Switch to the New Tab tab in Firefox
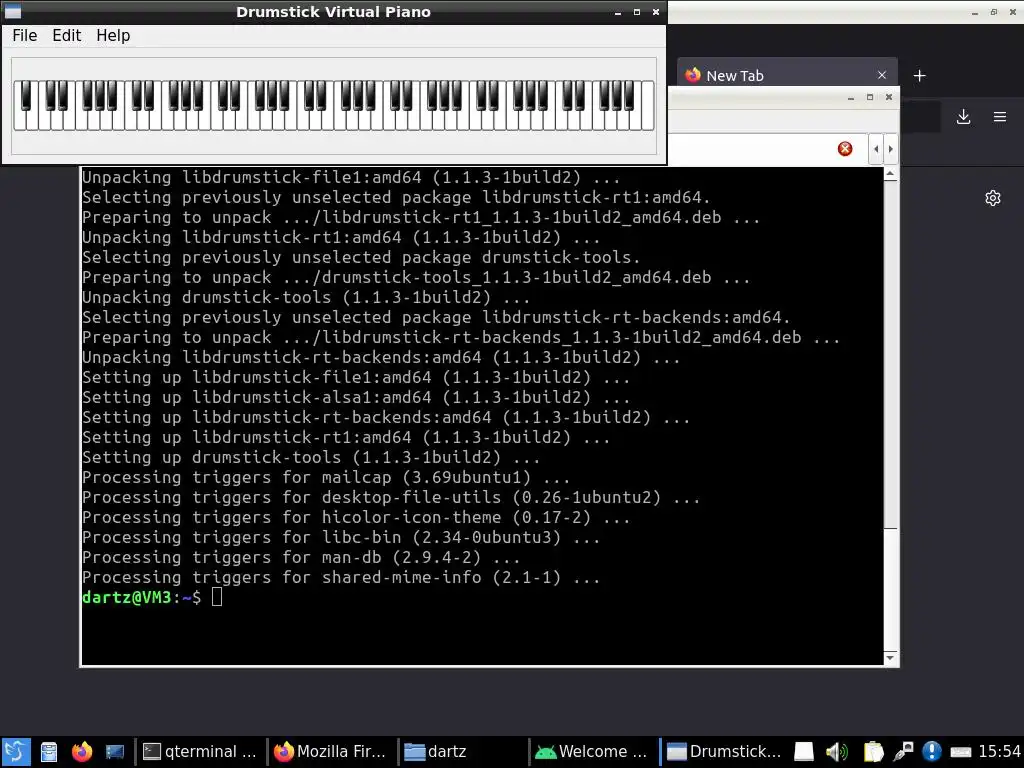The width and height of the screenshot is (1024, 768). [x=777, y=76]
